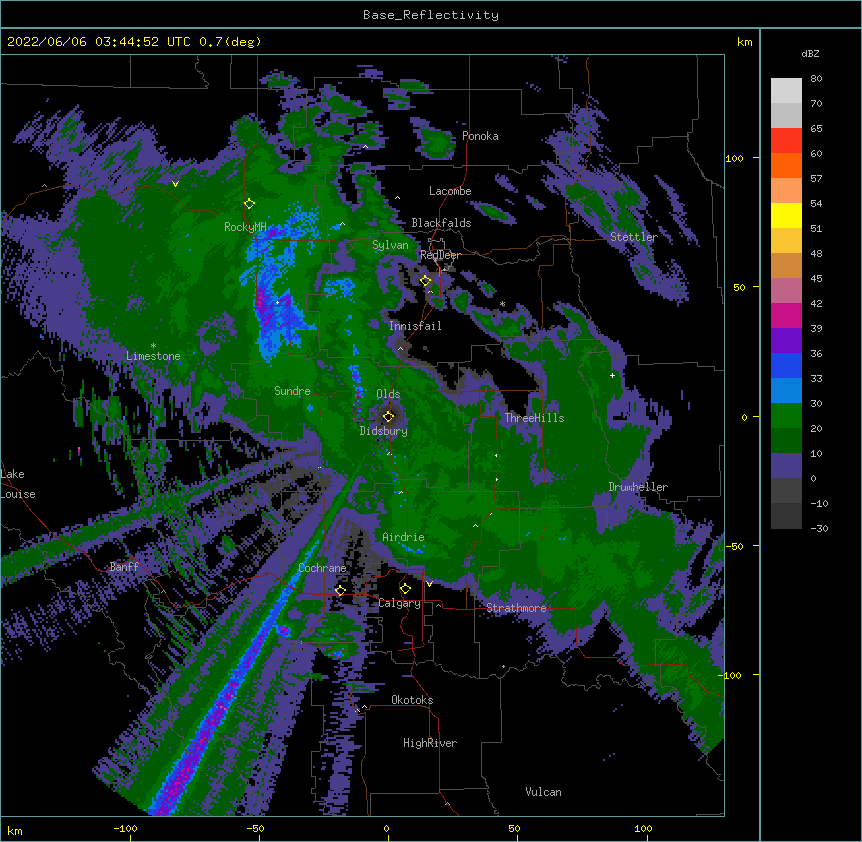
Task: Select the RockyMH label
Action: [245, 227]
